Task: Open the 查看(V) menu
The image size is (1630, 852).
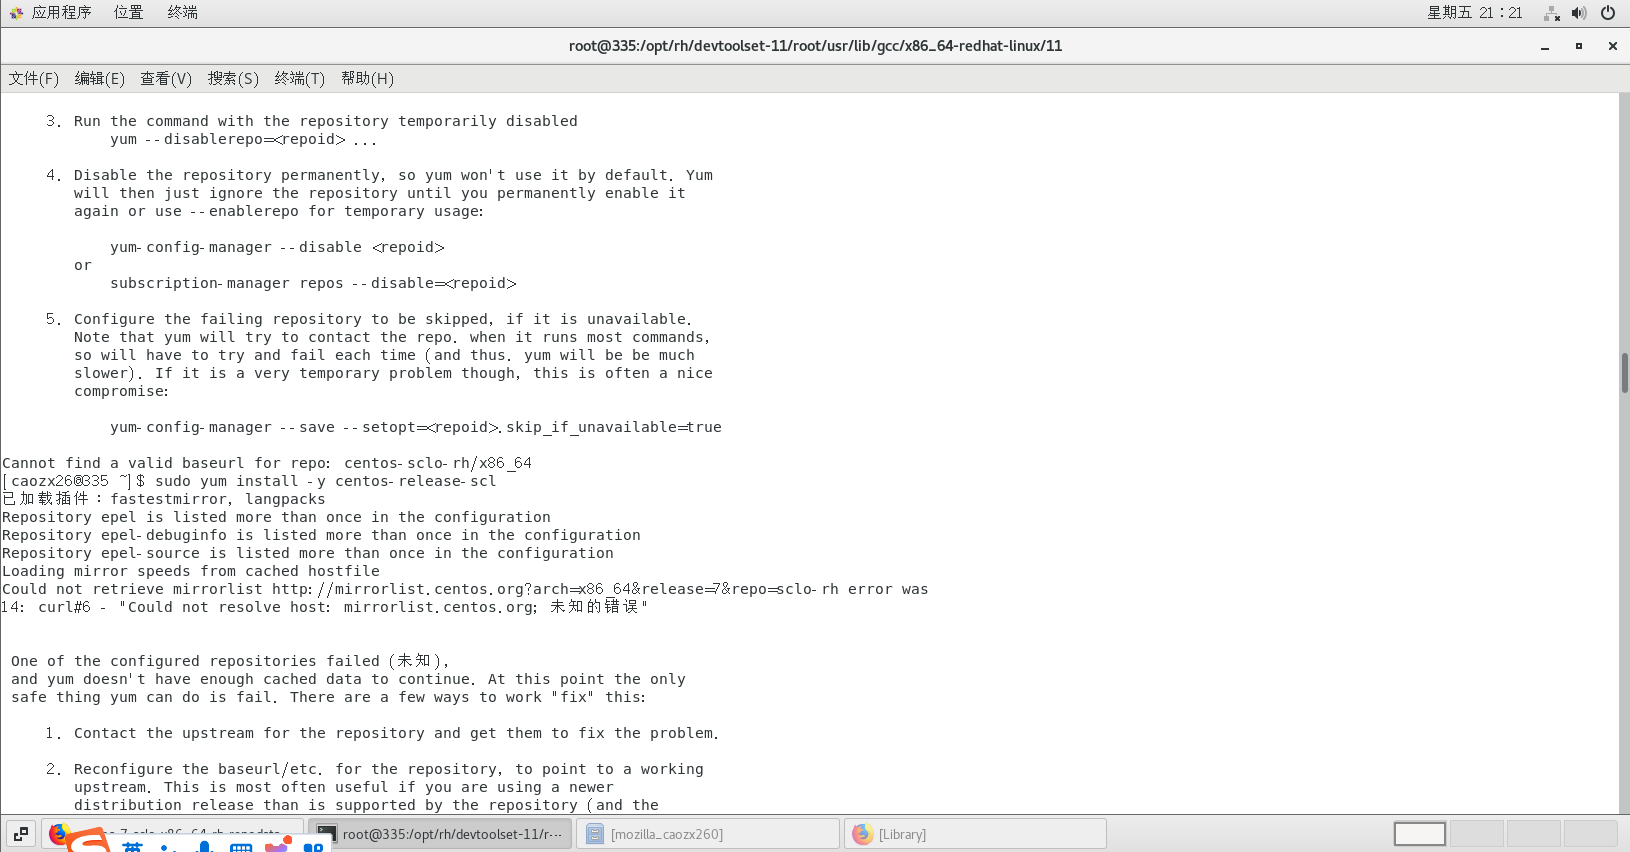Action: coord(166,78)
